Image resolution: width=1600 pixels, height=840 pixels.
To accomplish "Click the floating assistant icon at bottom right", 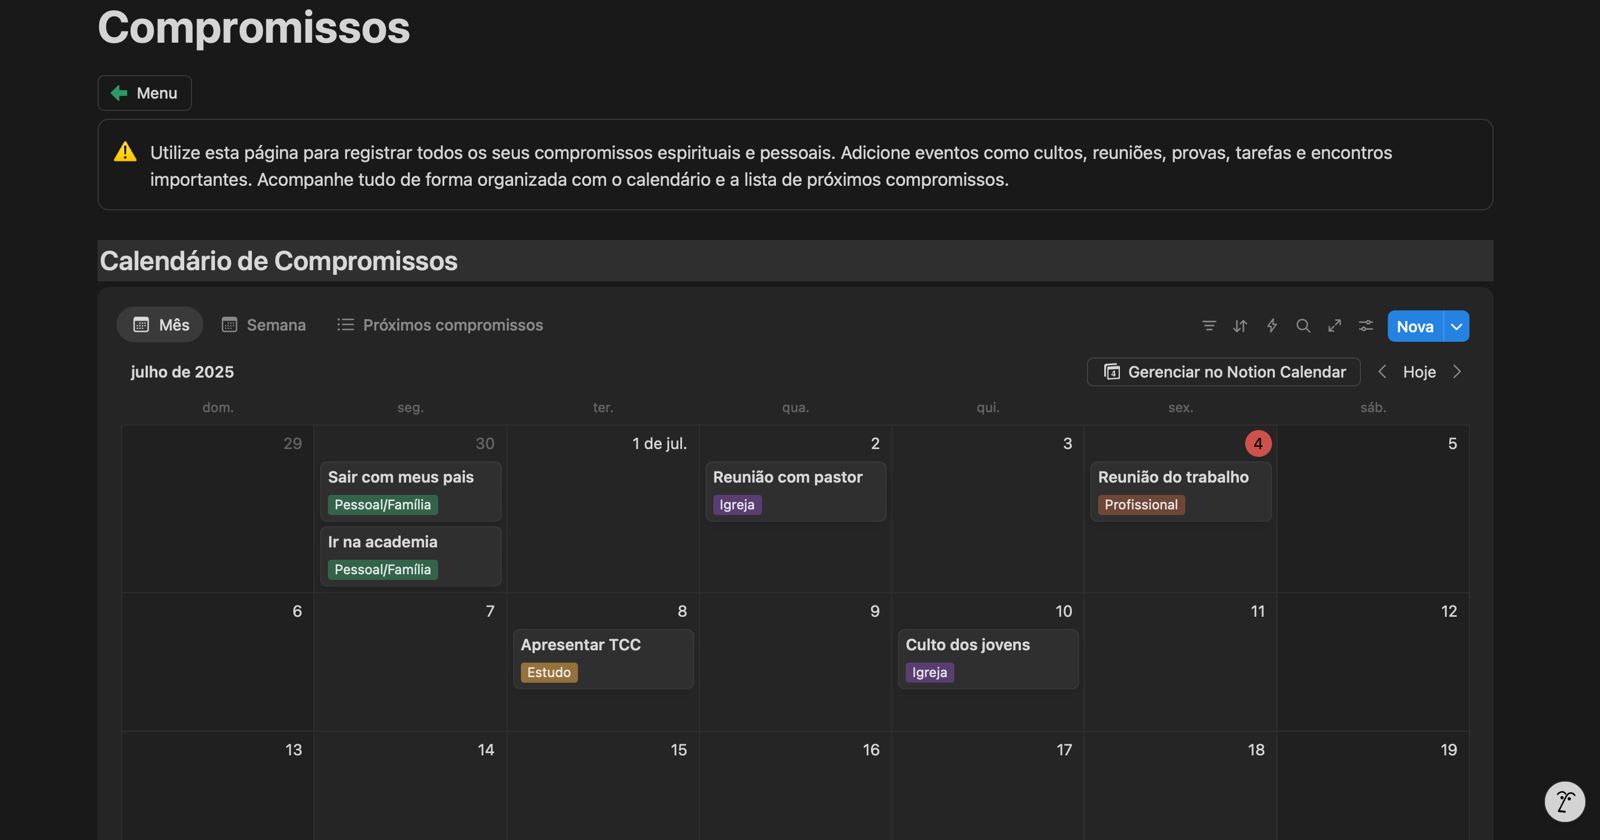I will click(x=1564, y=801).
